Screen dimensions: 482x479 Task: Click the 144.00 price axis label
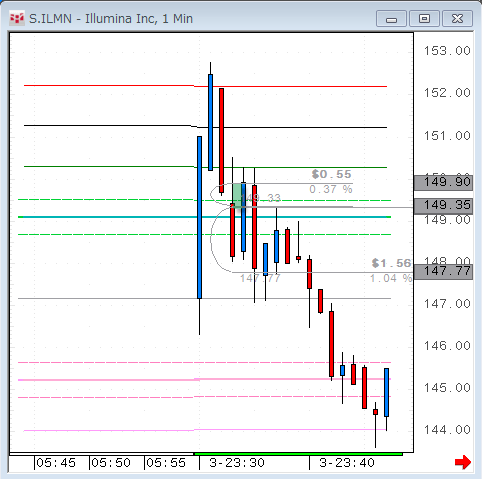pos(447,430)
